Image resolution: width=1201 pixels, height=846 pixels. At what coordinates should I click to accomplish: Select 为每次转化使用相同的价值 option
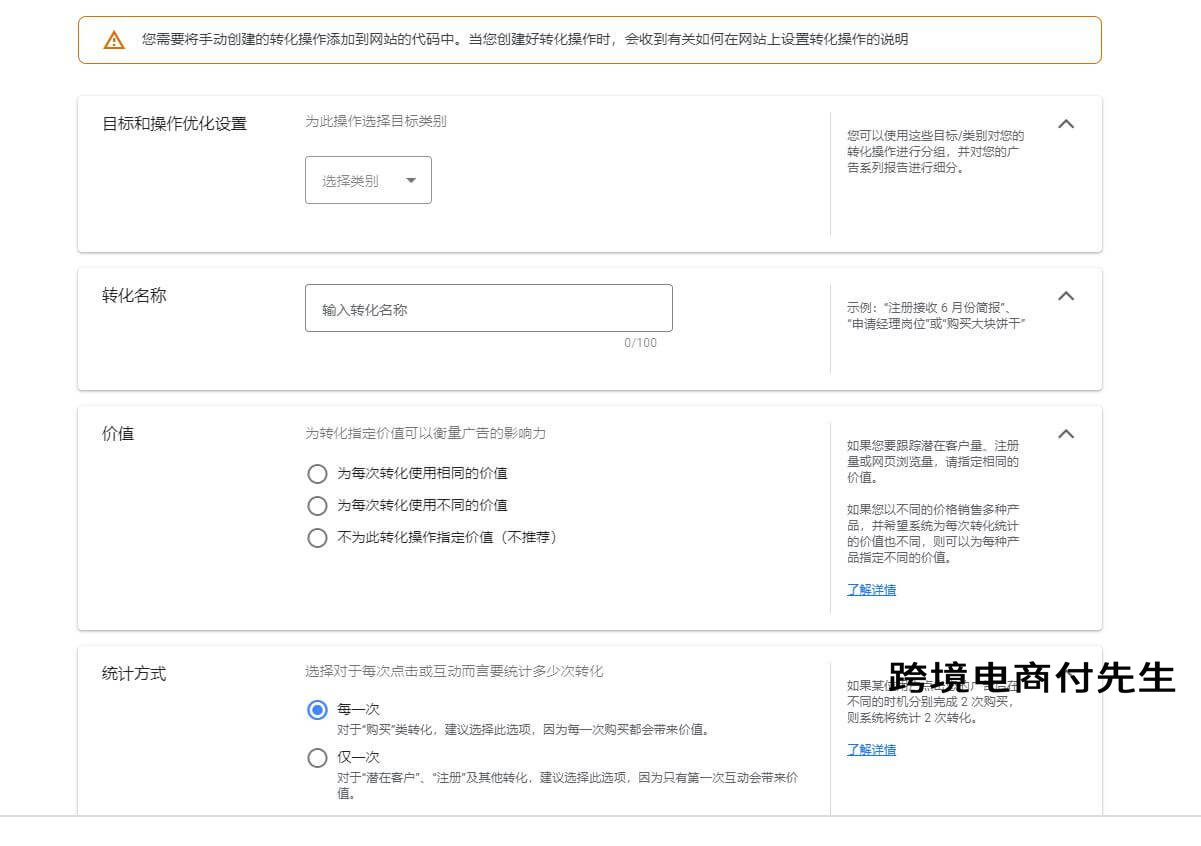pyautogui.click(x=317, y=474)
